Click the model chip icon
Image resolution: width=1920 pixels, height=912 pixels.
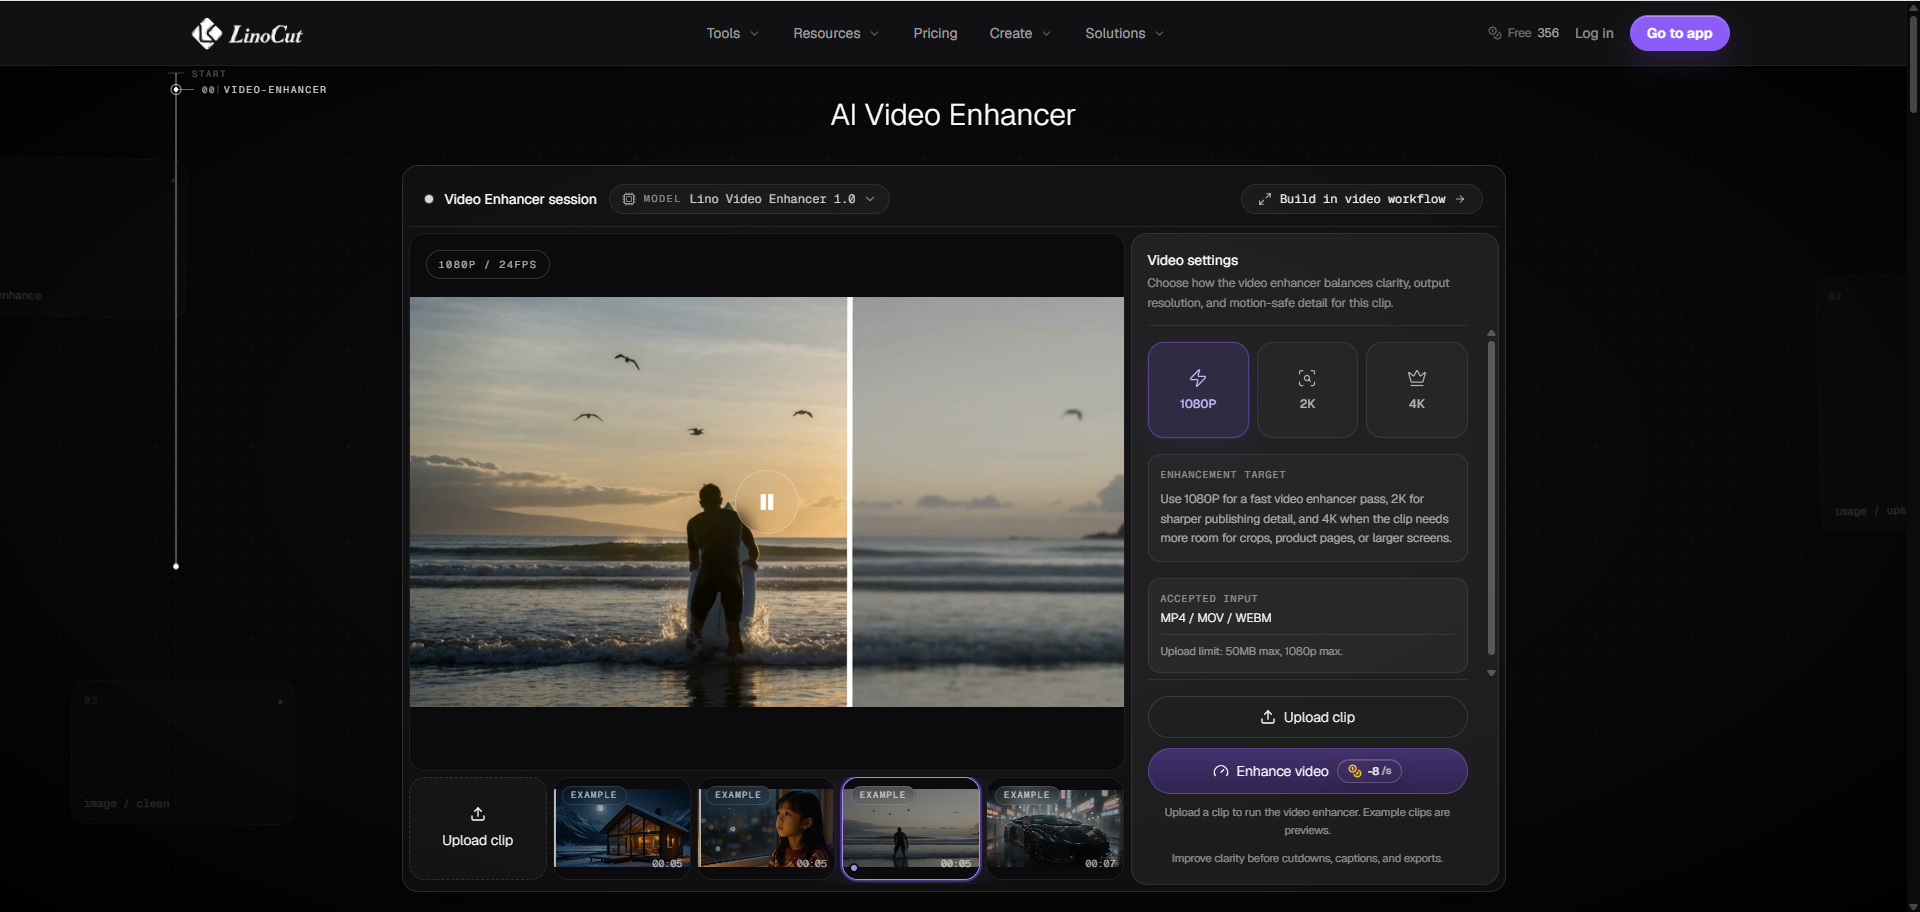pyautogui.click(x=629, y=199)
